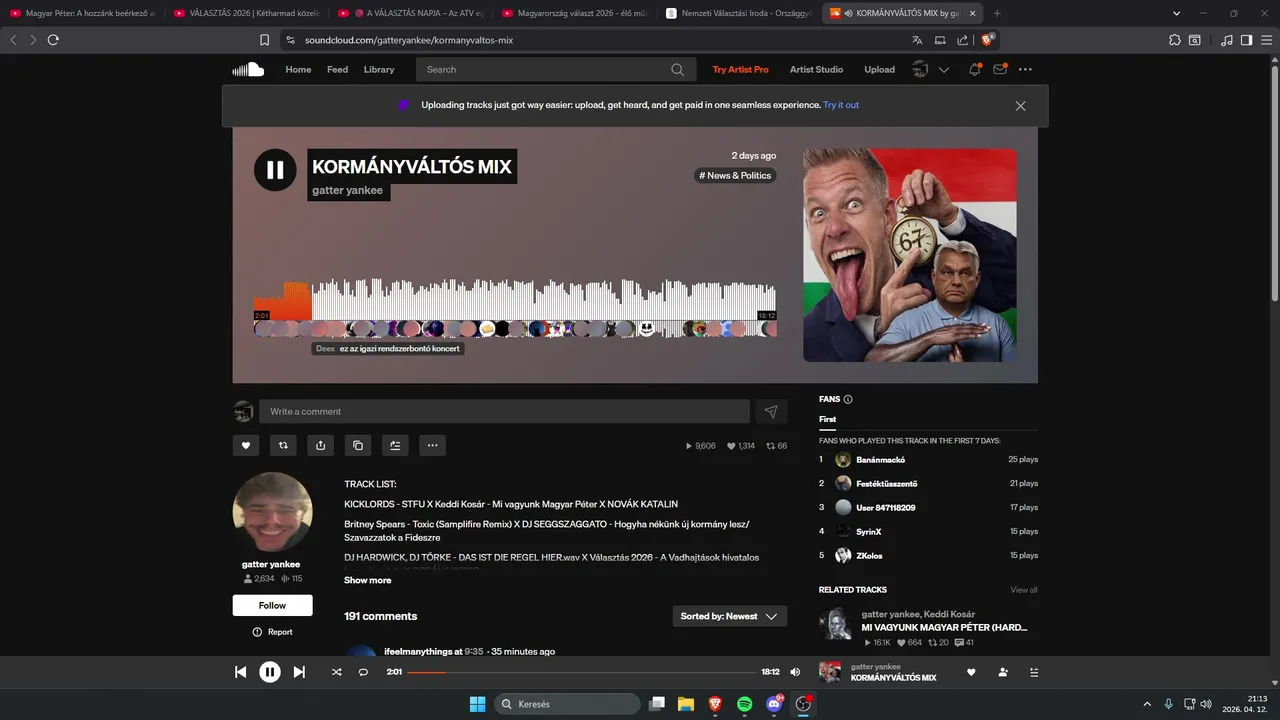Open fan Festéktüsszentő profile
Image resolution: width=1280 pixels, height=720 pixels.
coord(886,484)
